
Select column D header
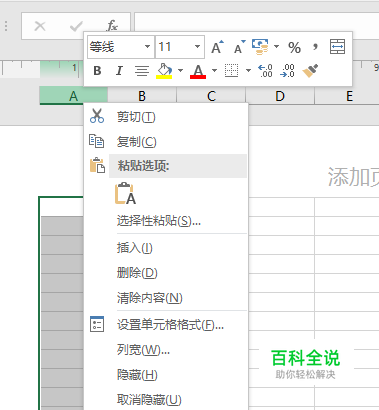[x=280, y=96]
